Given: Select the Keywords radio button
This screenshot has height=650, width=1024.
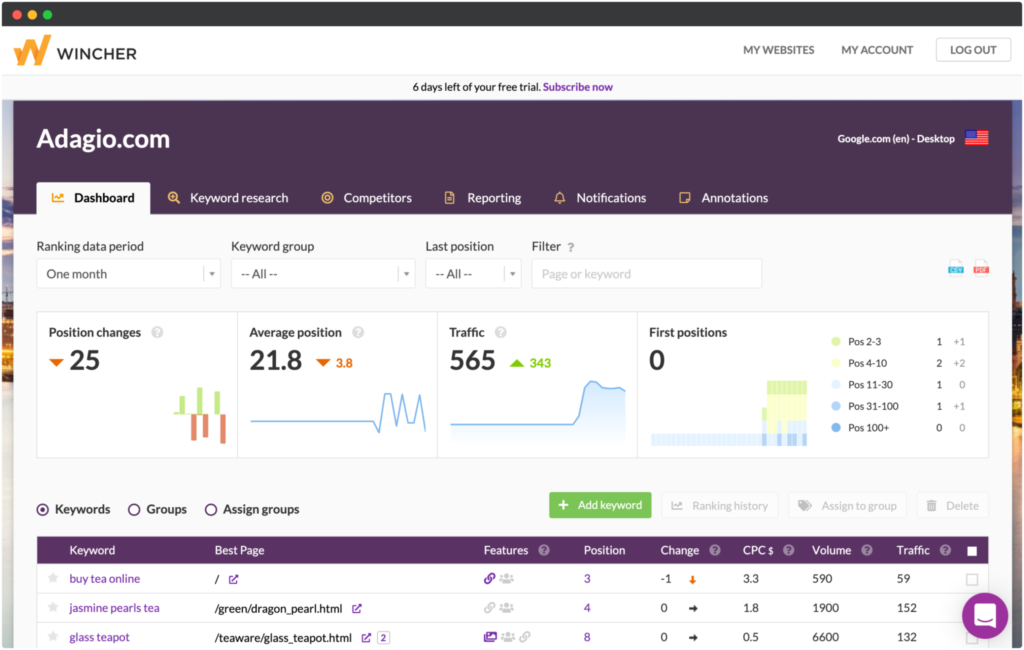Looking at the screenshot, I should point(42,510).
